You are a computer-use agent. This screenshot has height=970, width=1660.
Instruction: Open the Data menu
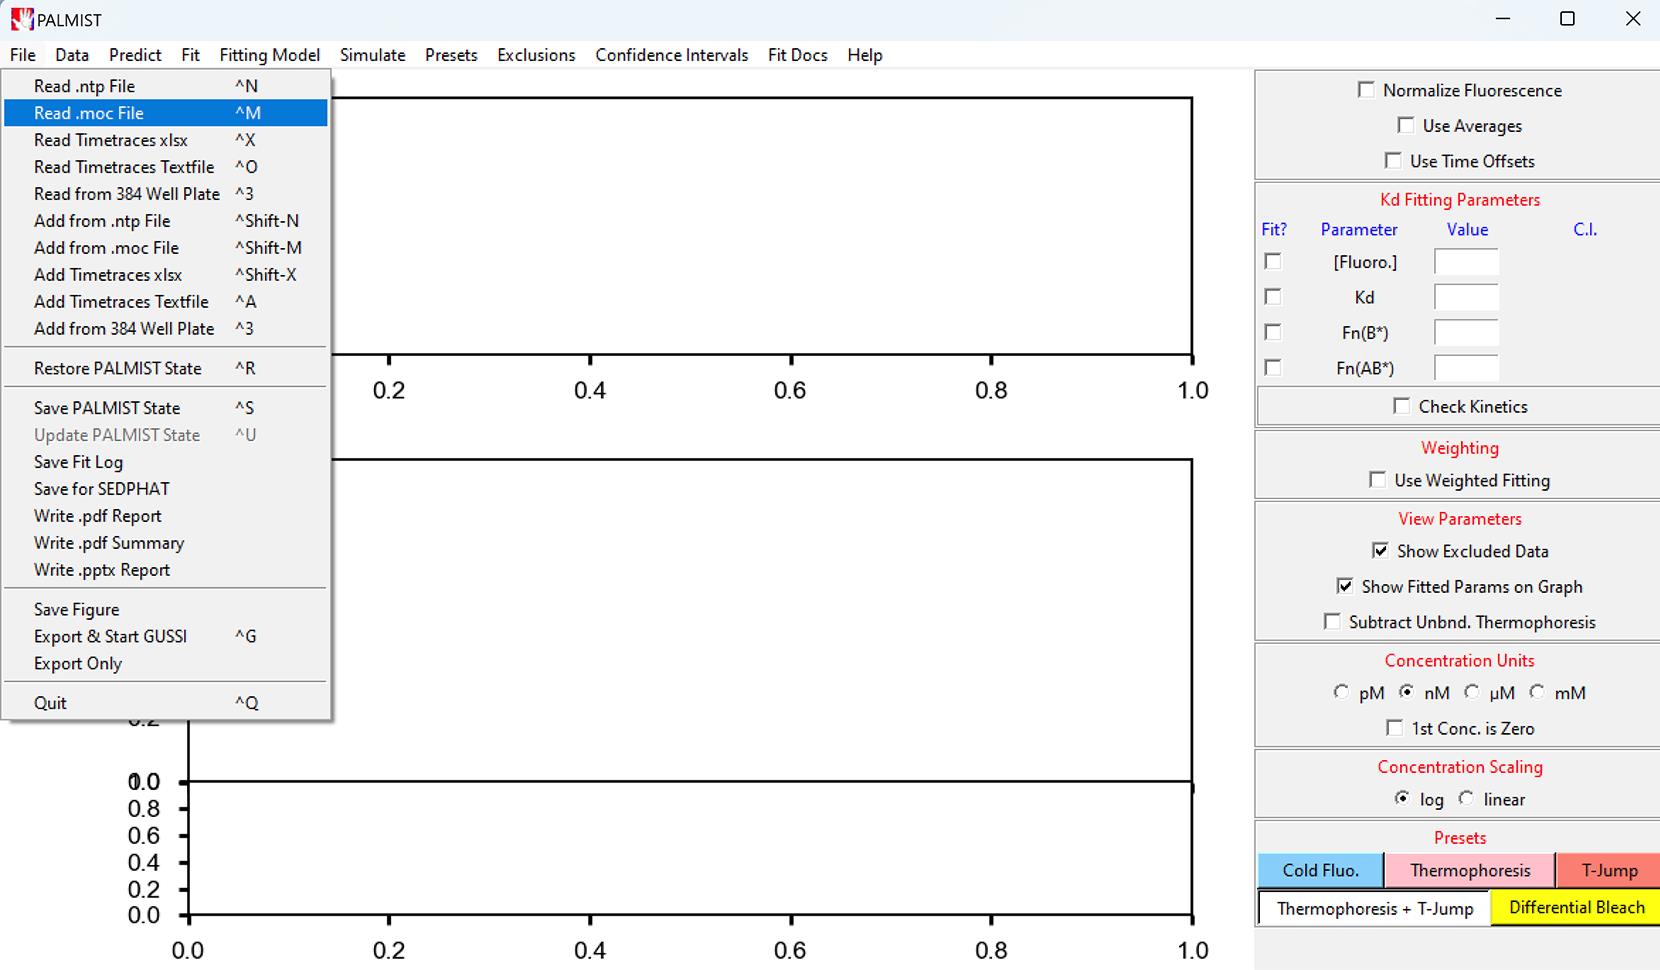coord(72,55)
